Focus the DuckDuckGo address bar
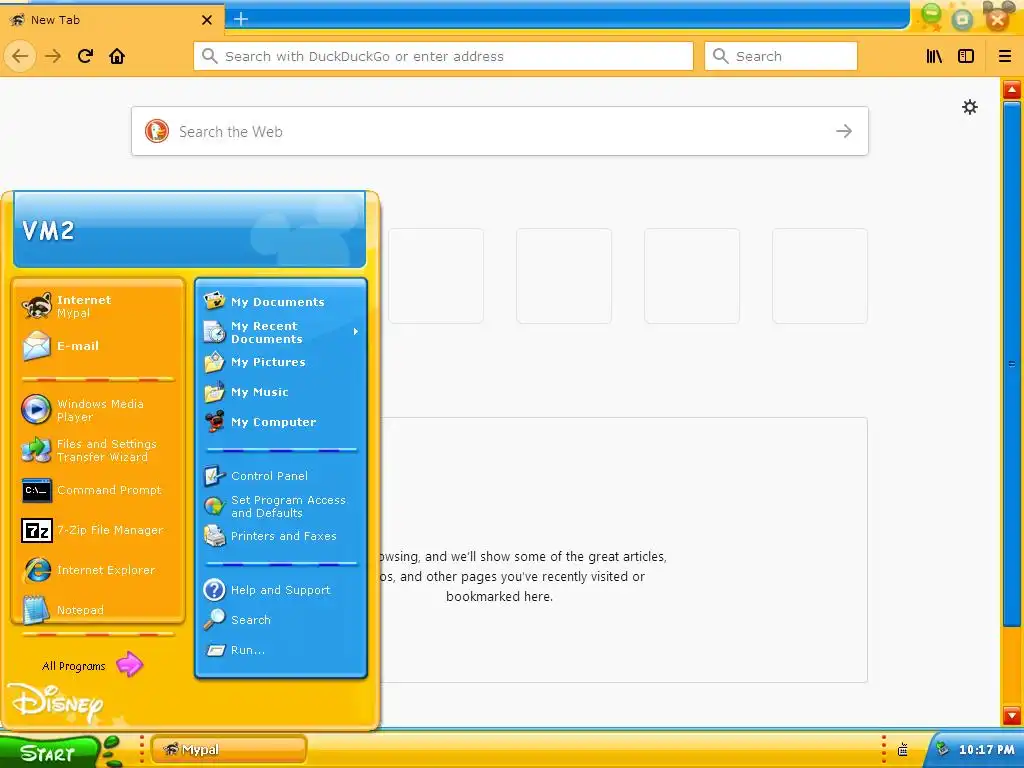Screen dimensions: 1024x768 tap(443, 56)
